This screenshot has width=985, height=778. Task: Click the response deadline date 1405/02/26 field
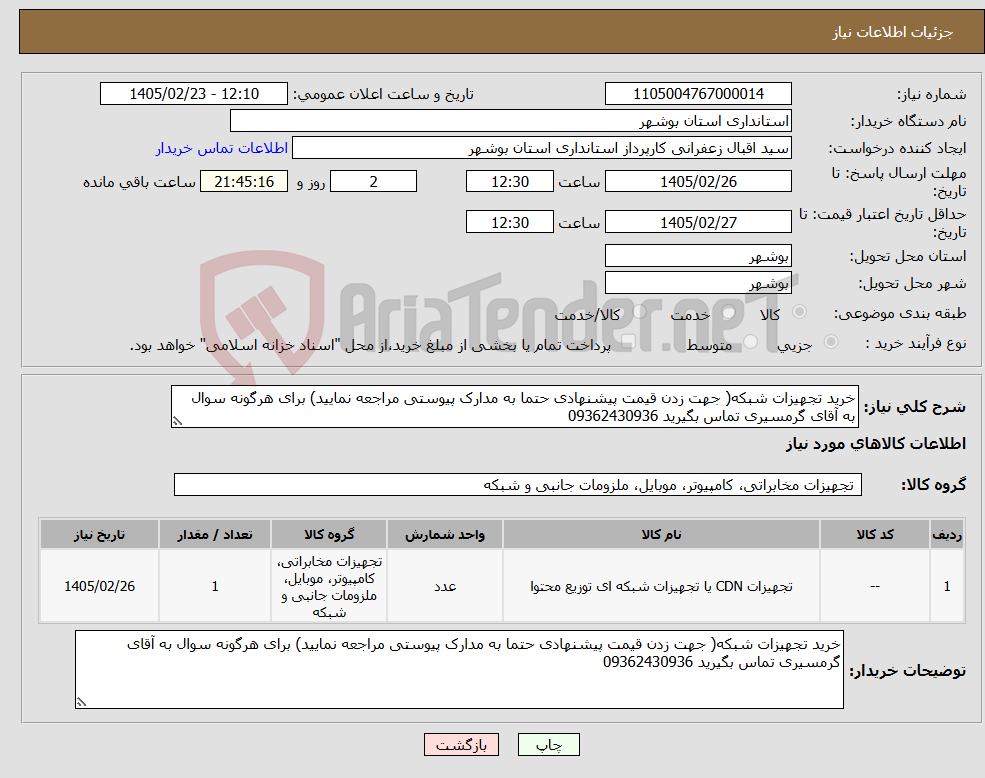click(x=698, y=182)
